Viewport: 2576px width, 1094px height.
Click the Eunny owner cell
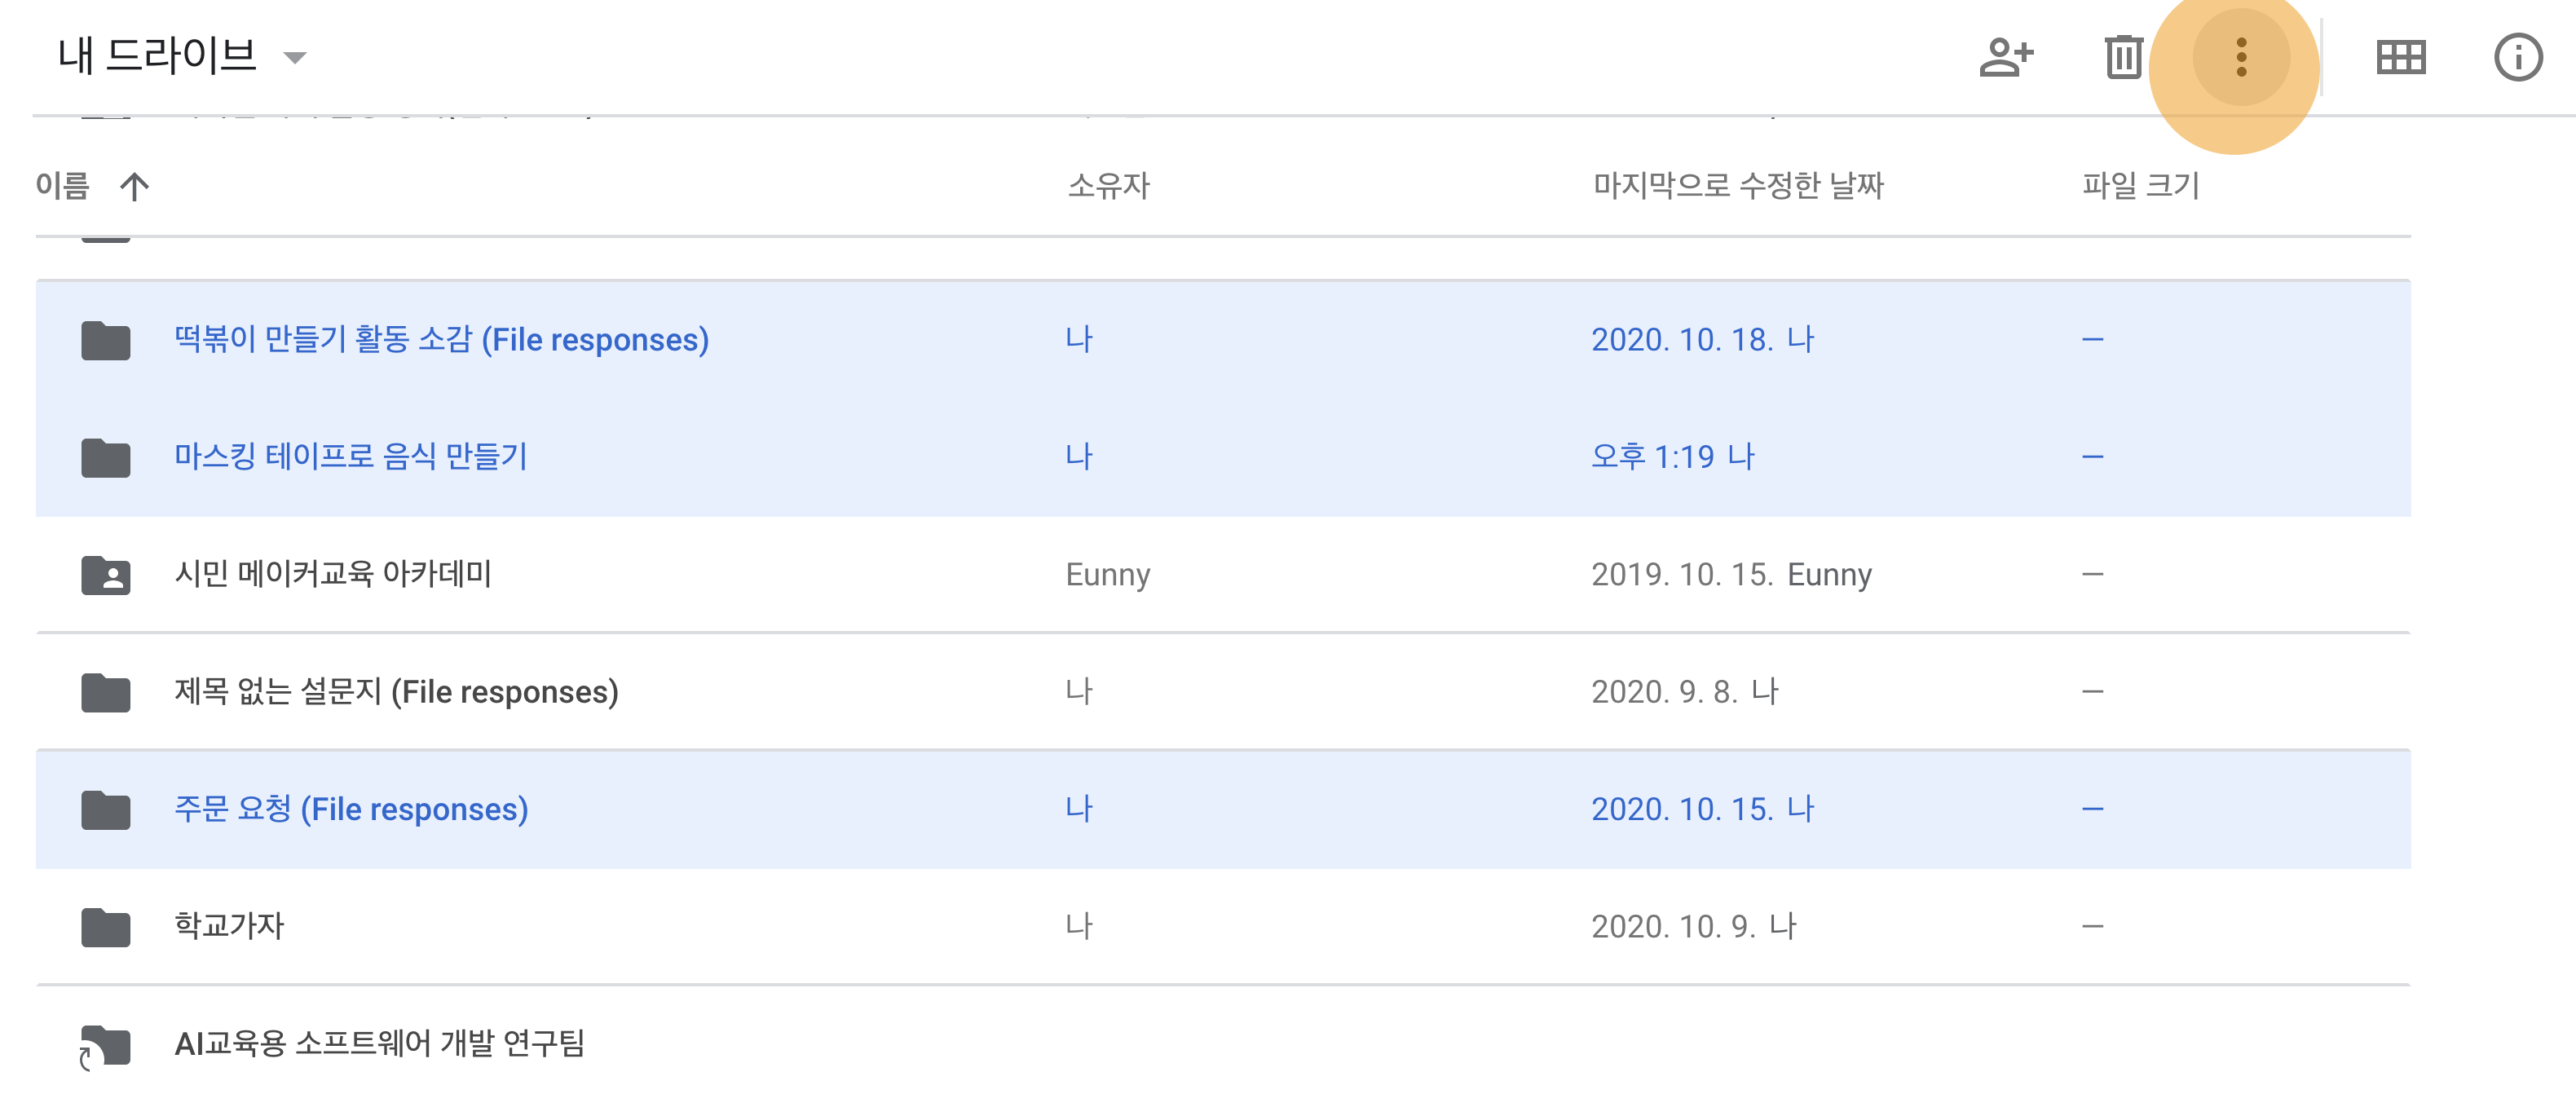[1107, 575]
